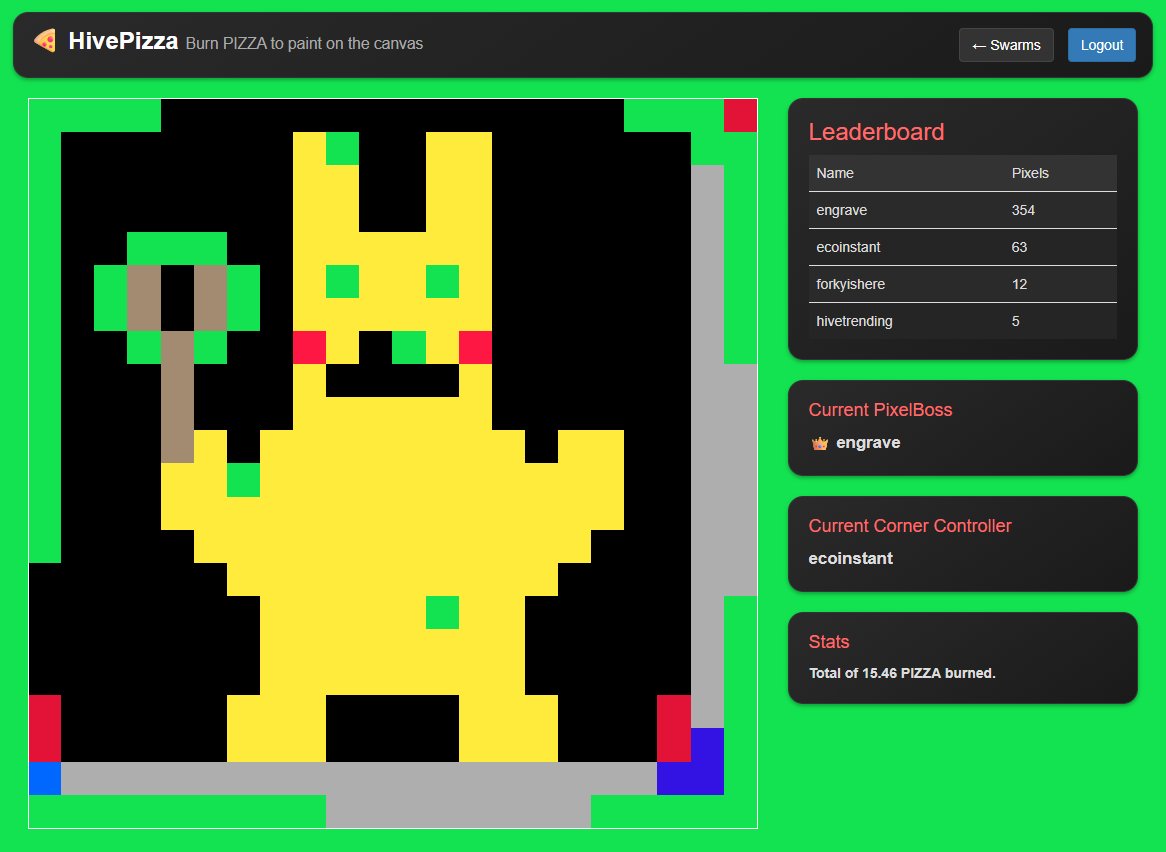Log out with the Logout button
Image resolution: width=1166 pixels, height=852 pixels.
point(1101,45)
